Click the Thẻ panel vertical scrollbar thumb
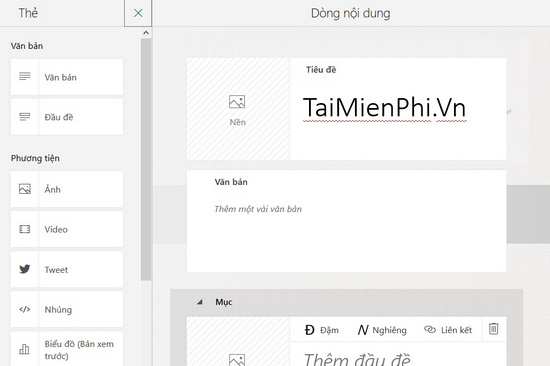Viewport: 550px width, 366px height. pyautogui.click(x=146, y=159)
